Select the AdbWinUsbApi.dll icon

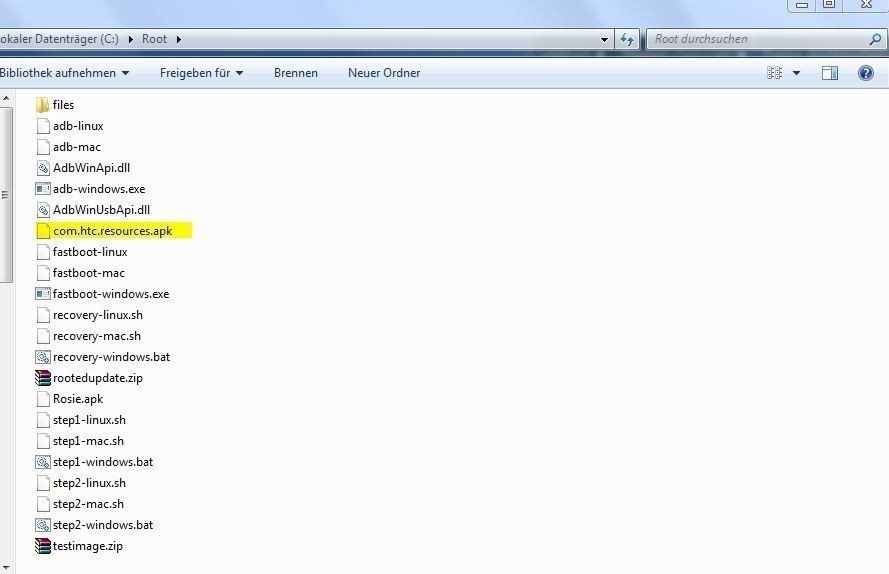(43, 210)
